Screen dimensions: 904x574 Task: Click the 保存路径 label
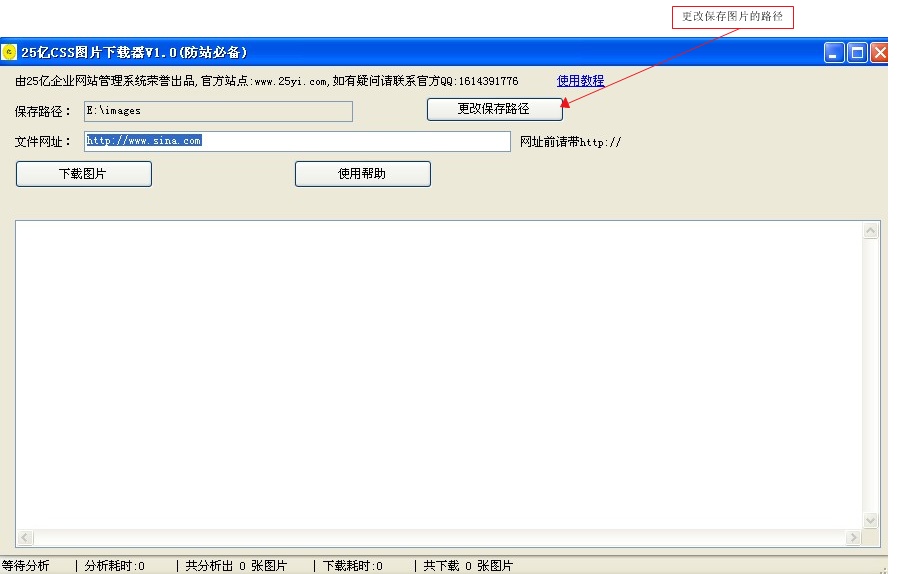pyautogui.click(x=42, y=112)
